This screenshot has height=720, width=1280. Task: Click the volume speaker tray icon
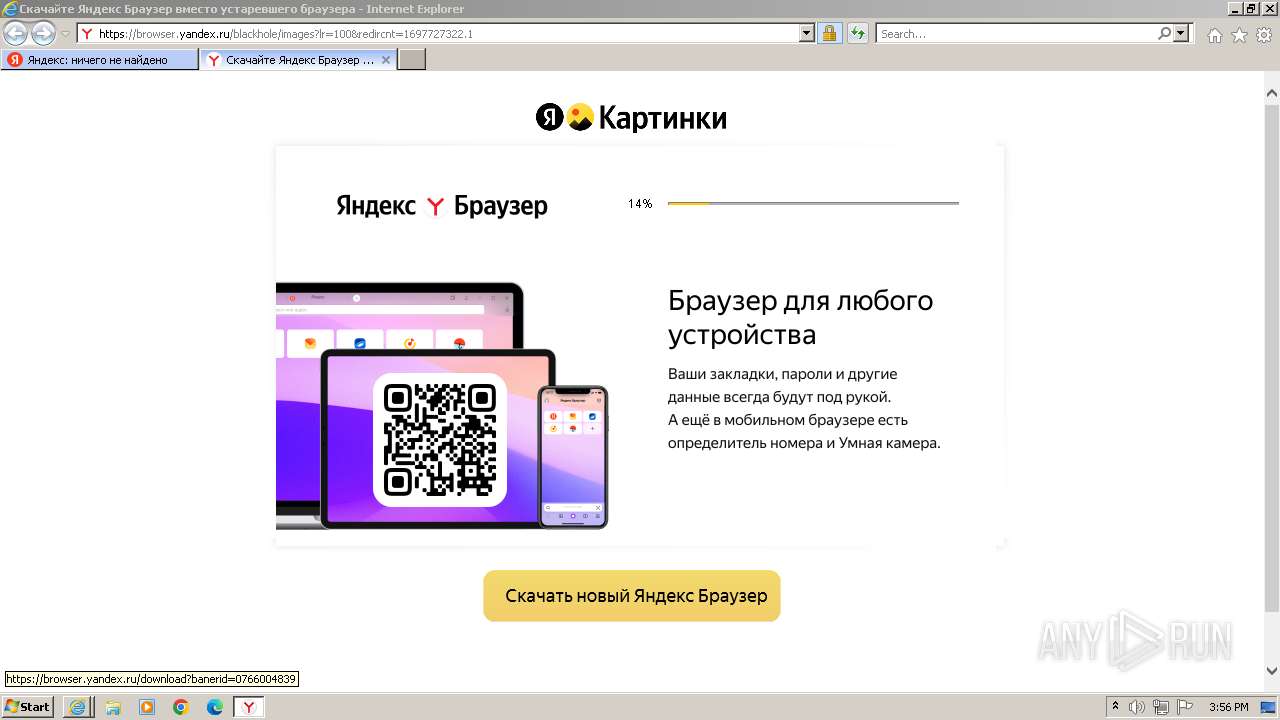click(x=1137, y=707)
